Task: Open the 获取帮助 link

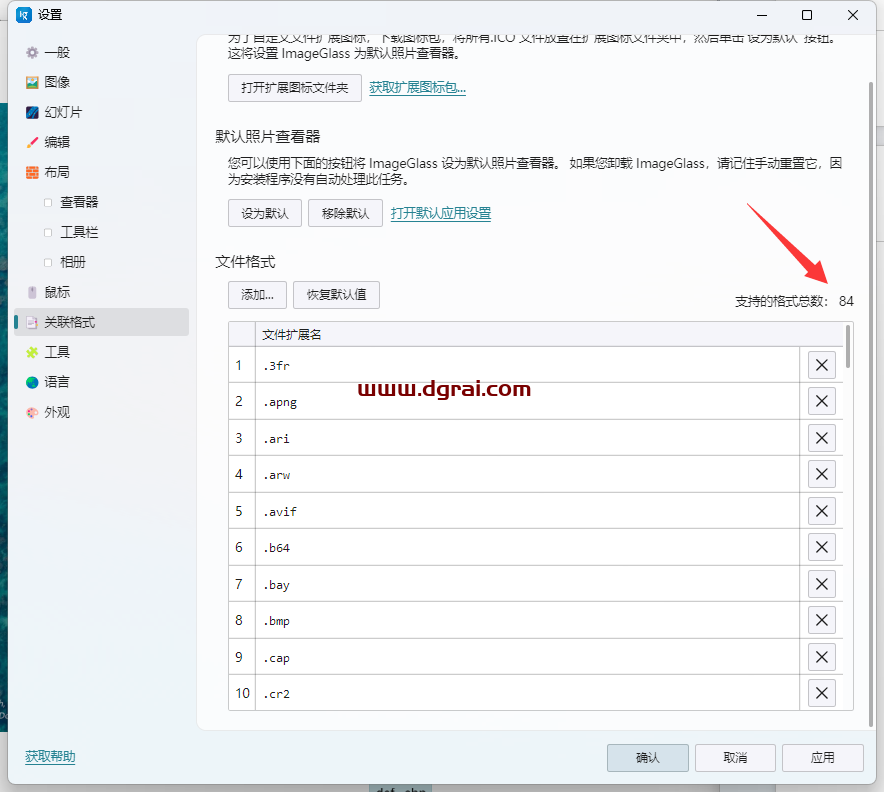Action: point(50,756)
